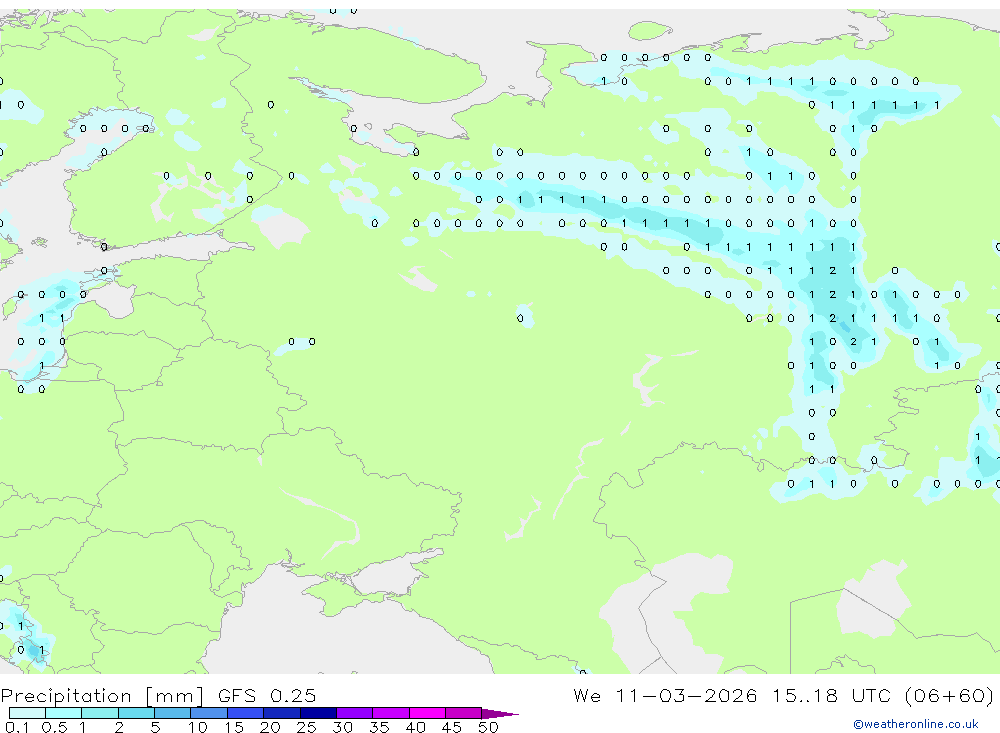
Task: Click the legend label '35'
Action: coord(379,727)
